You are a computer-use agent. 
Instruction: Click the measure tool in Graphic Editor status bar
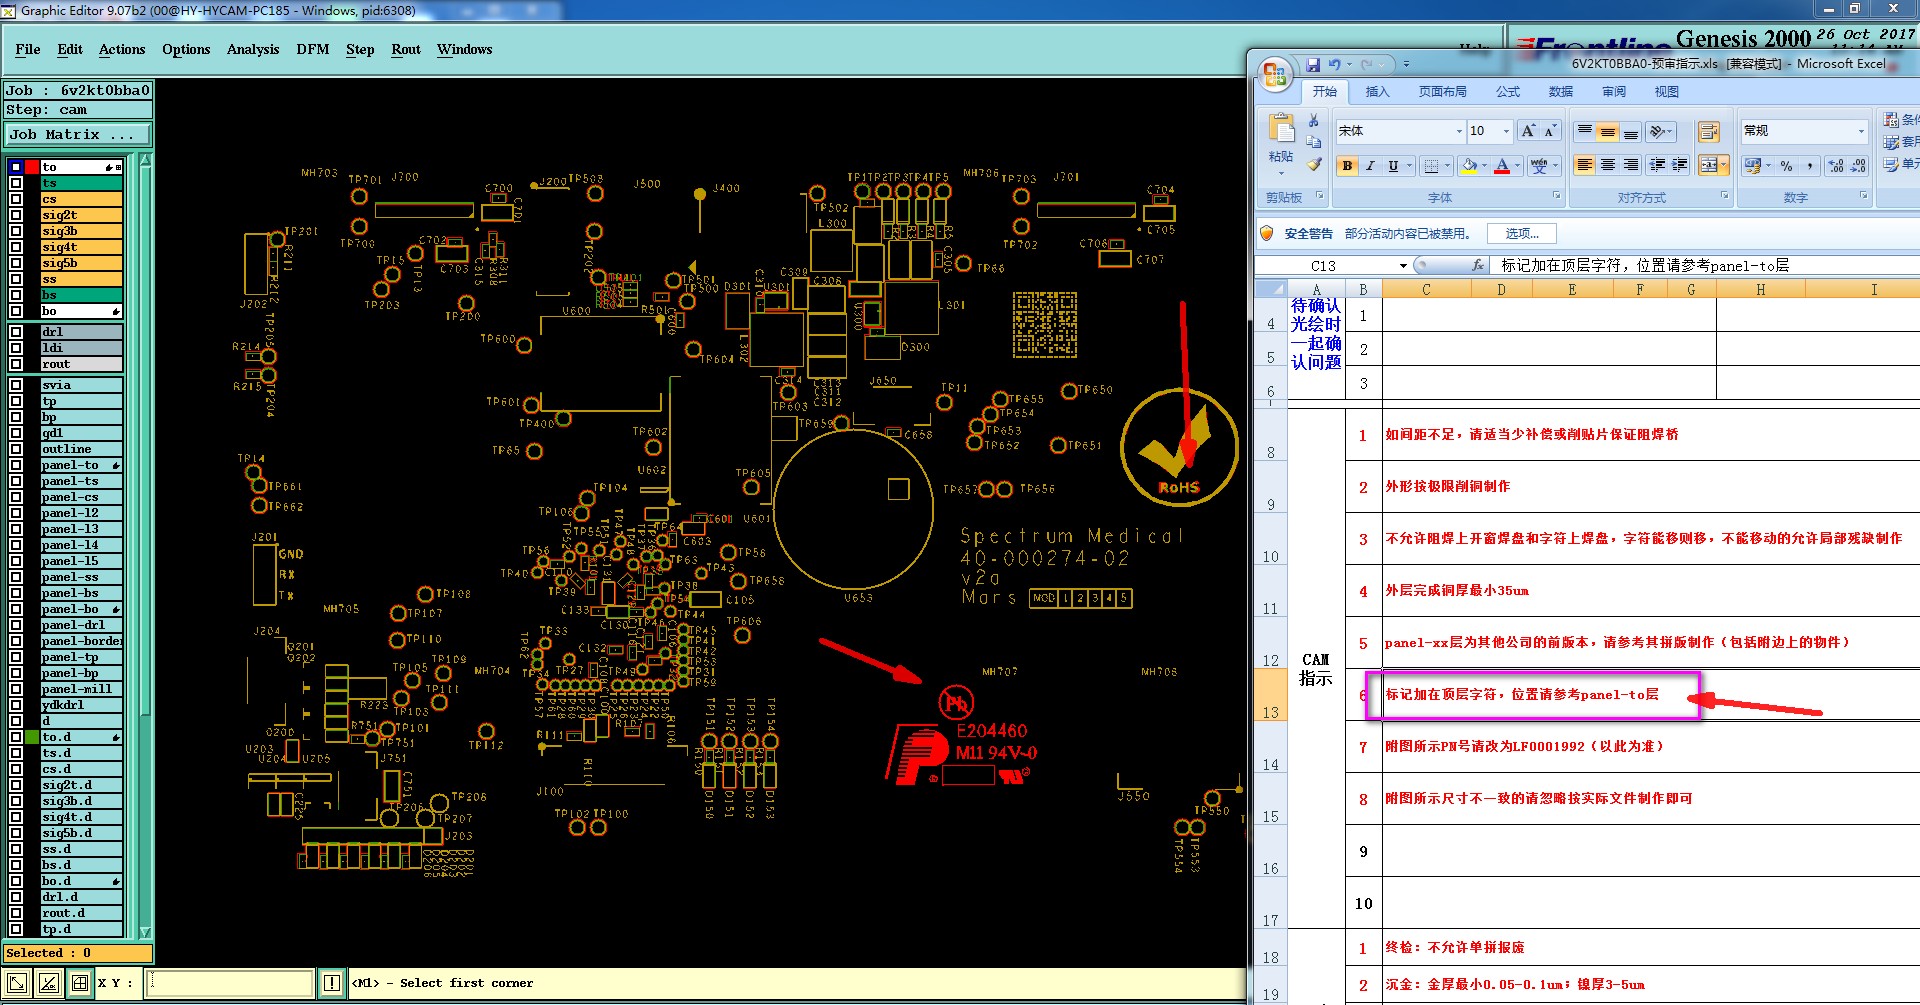[48, 983]
